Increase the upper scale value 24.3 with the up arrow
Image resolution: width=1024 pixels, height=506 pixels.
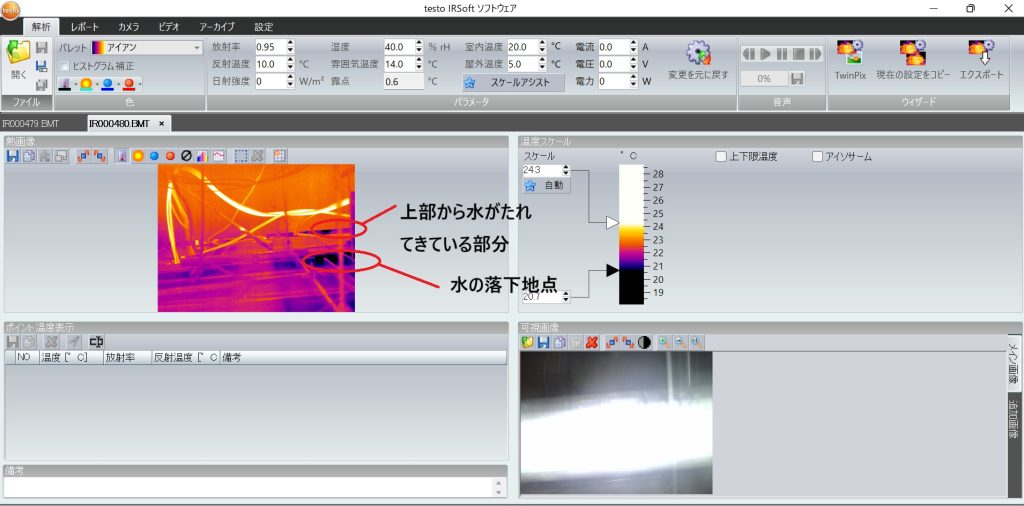(566, 168)
